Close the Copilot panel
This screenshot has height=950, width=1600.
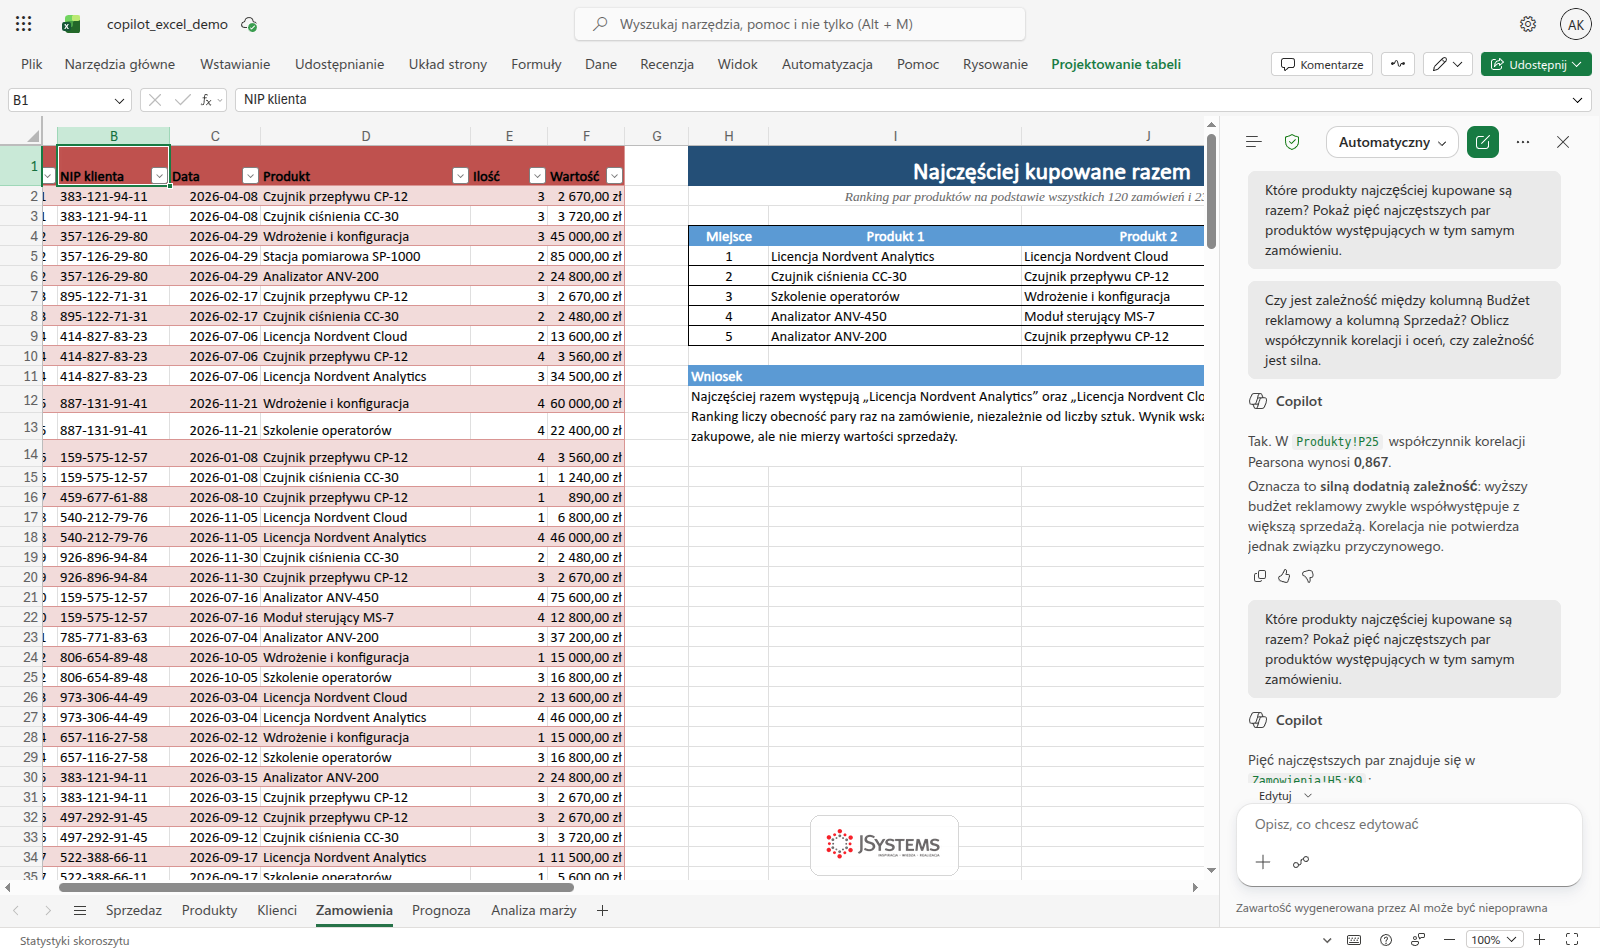1563,142
